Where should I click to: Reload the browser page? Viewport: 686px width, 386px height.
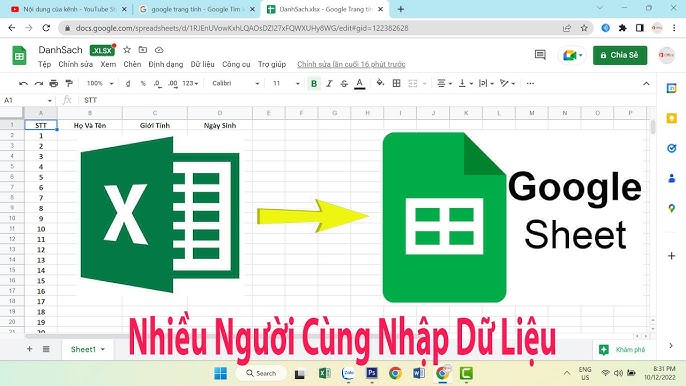pyautogui.click(x=46, y=28)
